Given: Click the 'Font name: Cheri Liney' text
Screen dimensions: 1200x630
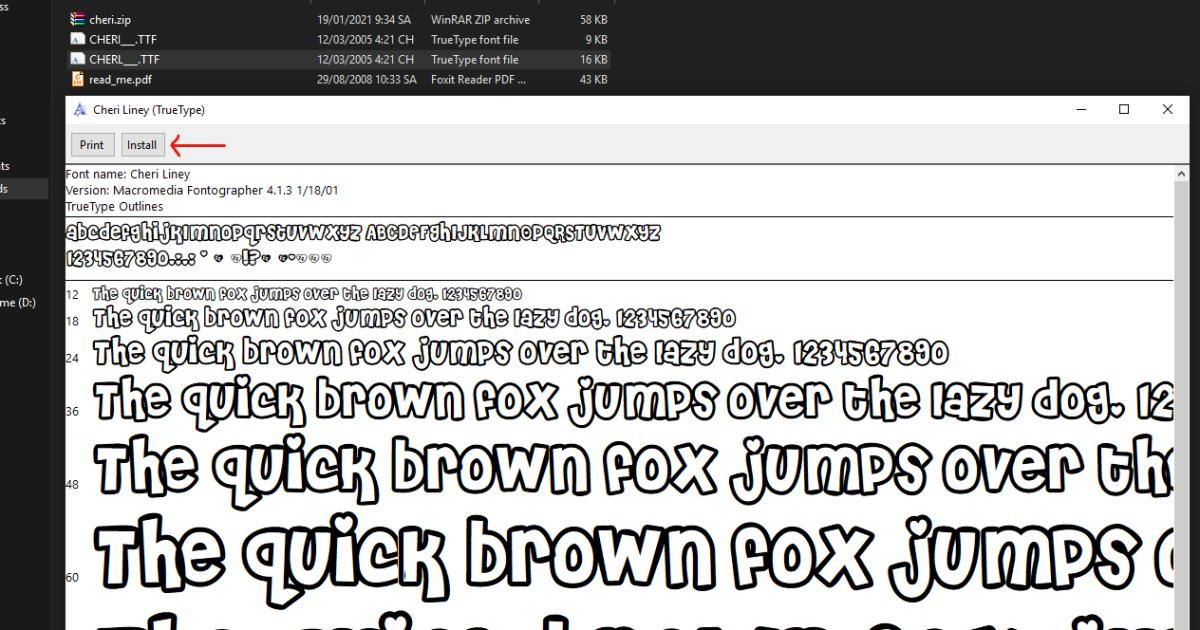Looking at the screenshot, I should pos(128,174).
